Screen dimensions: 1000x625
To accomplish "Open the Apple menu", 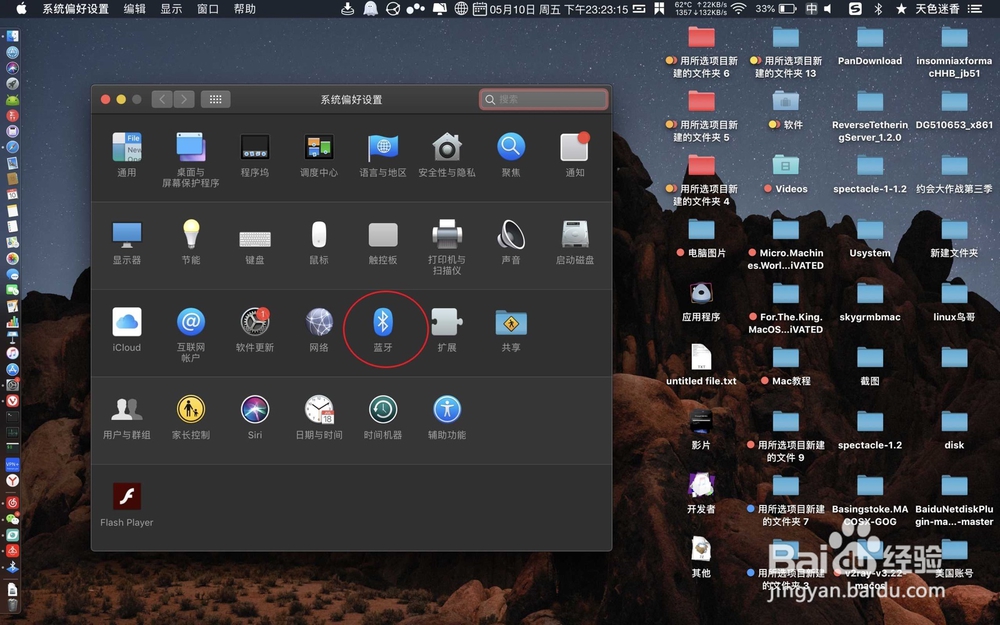I will [x=21, y=8].
